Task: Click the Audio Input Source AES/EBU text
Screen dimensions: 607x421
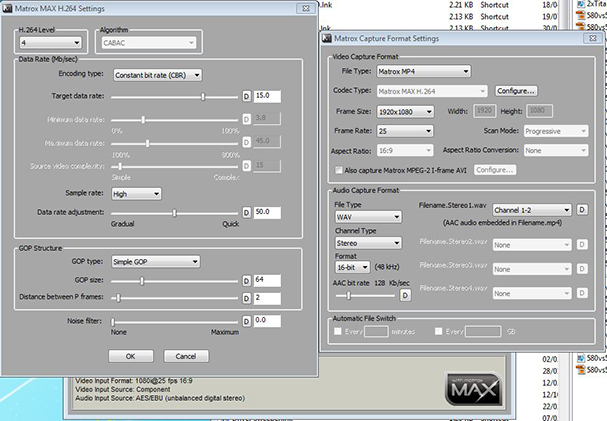Action: 160,398
